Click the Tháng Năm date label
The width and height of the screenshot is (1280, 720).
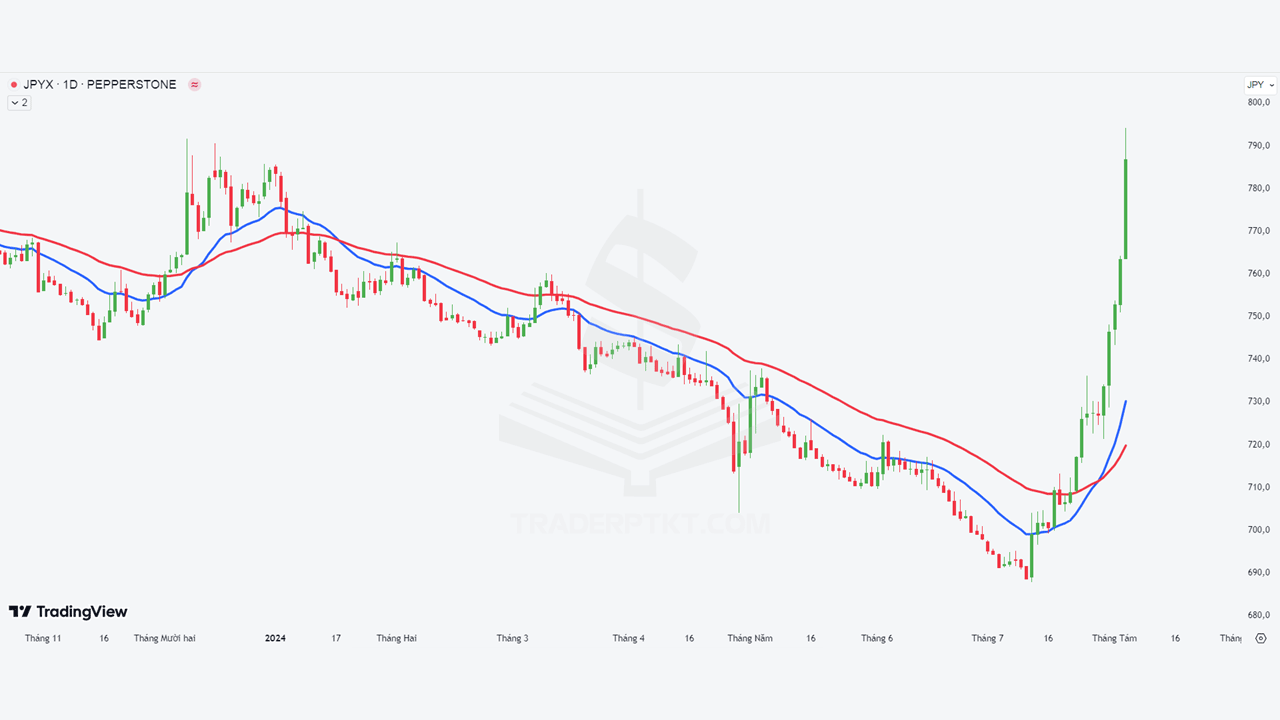click(750, 638)
